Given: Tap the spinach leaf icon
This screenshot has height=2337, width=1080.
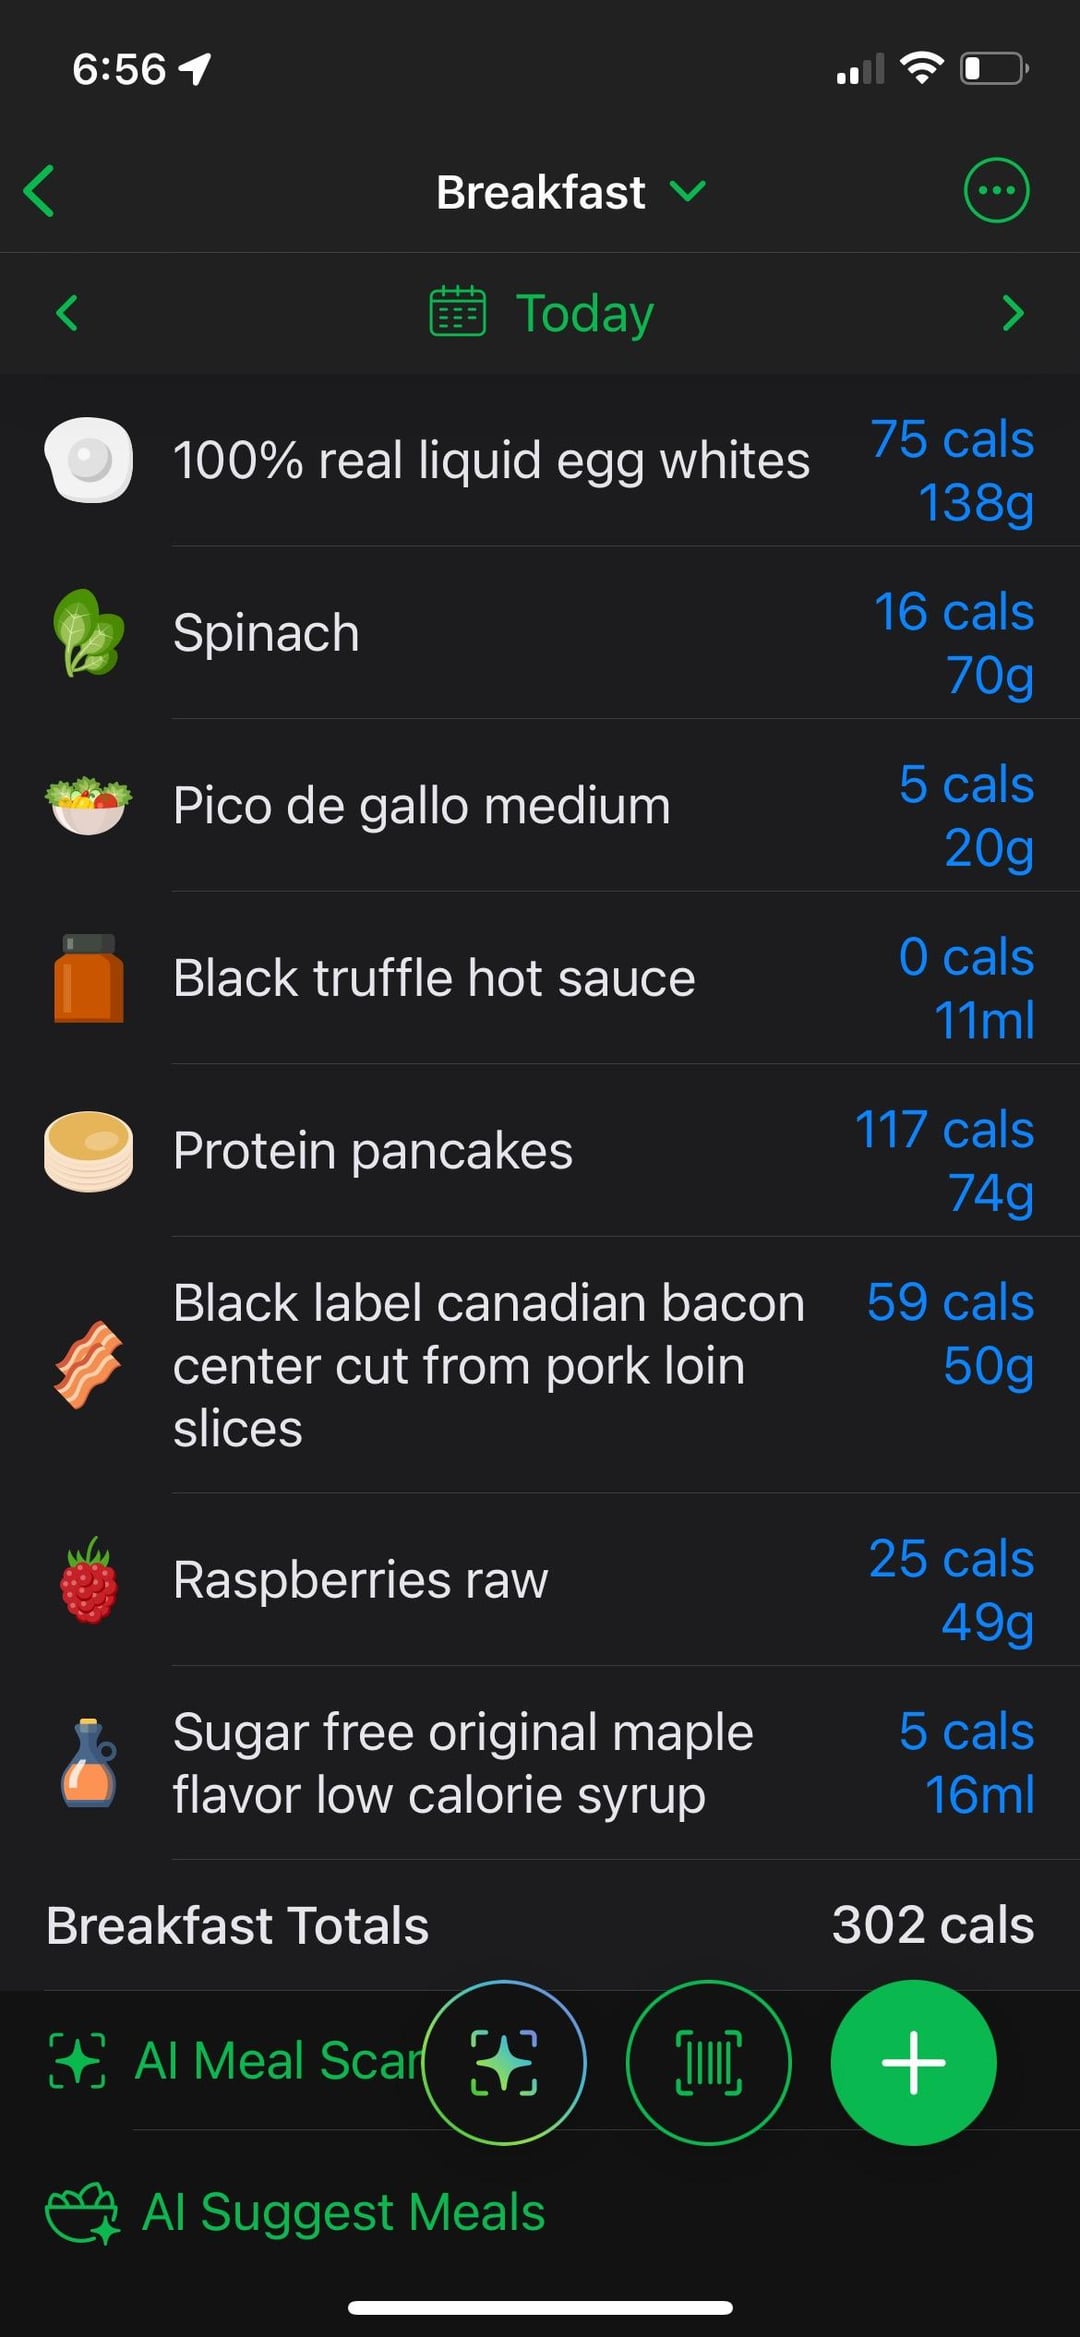Looking at the screenshot, I should (89, 633).
